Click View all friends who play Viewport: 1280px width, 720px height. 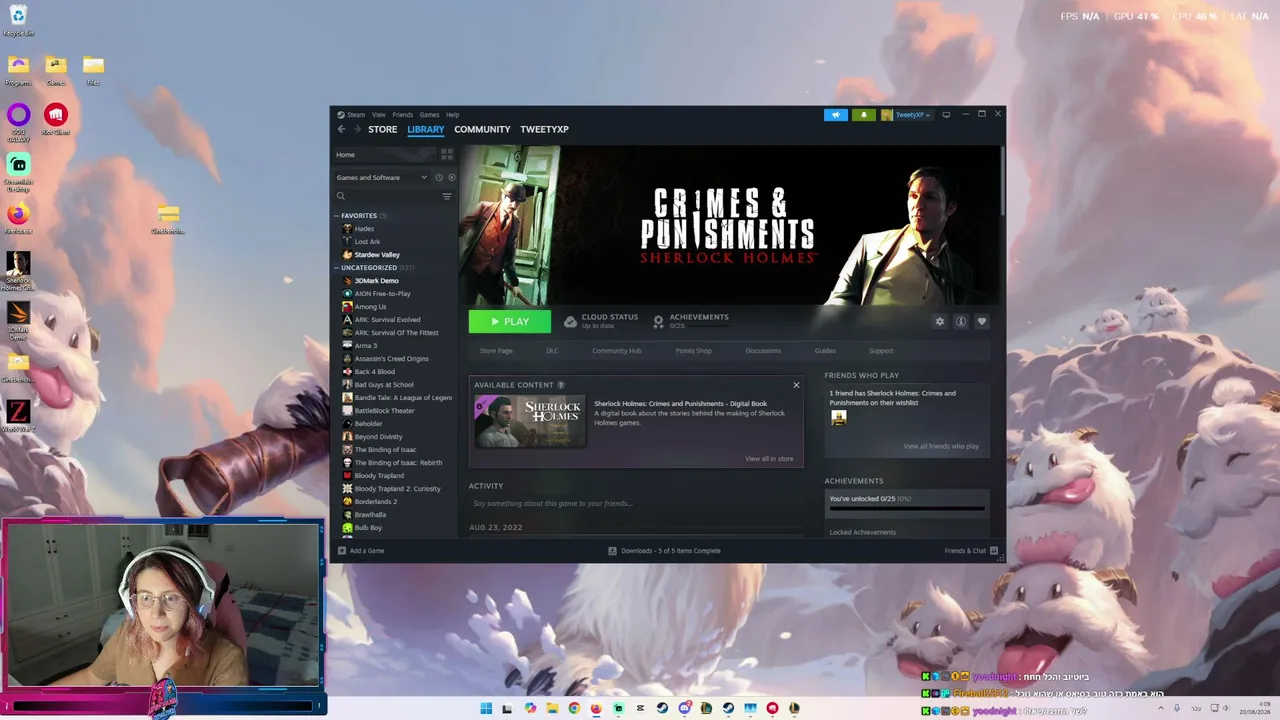[x=941, y=446]
